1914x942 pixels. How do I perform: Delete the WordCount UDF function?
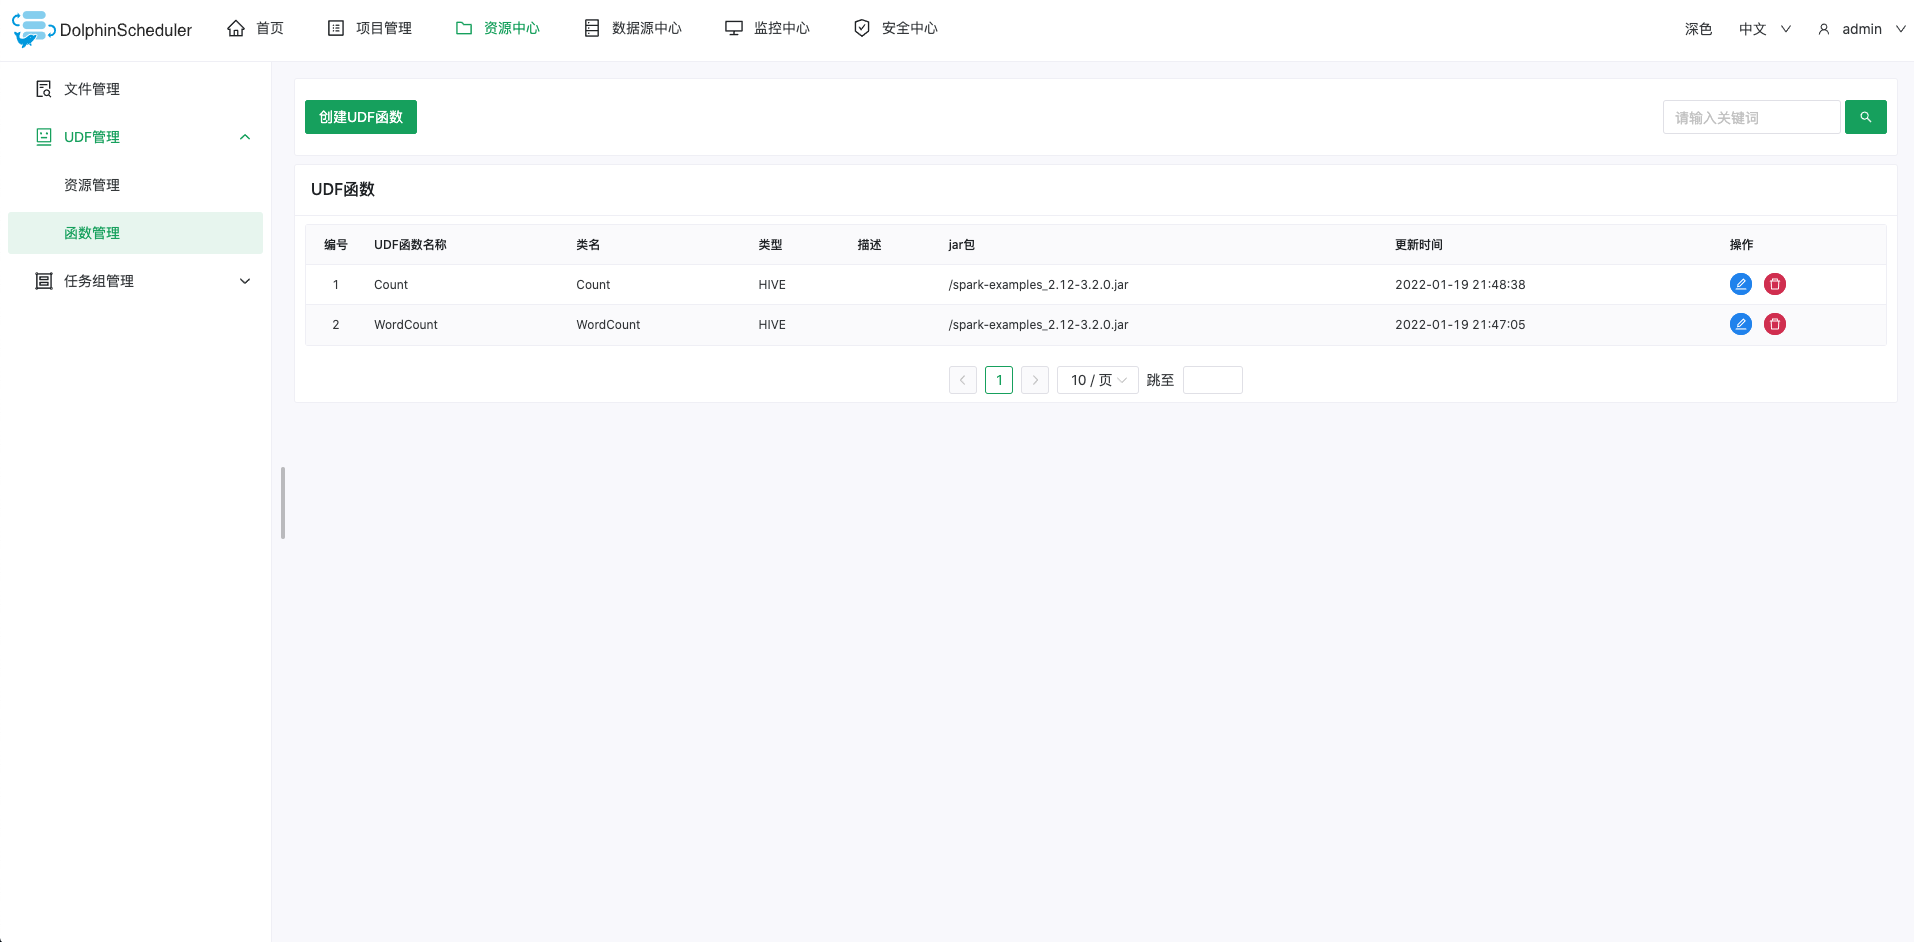coord(1775,324)
